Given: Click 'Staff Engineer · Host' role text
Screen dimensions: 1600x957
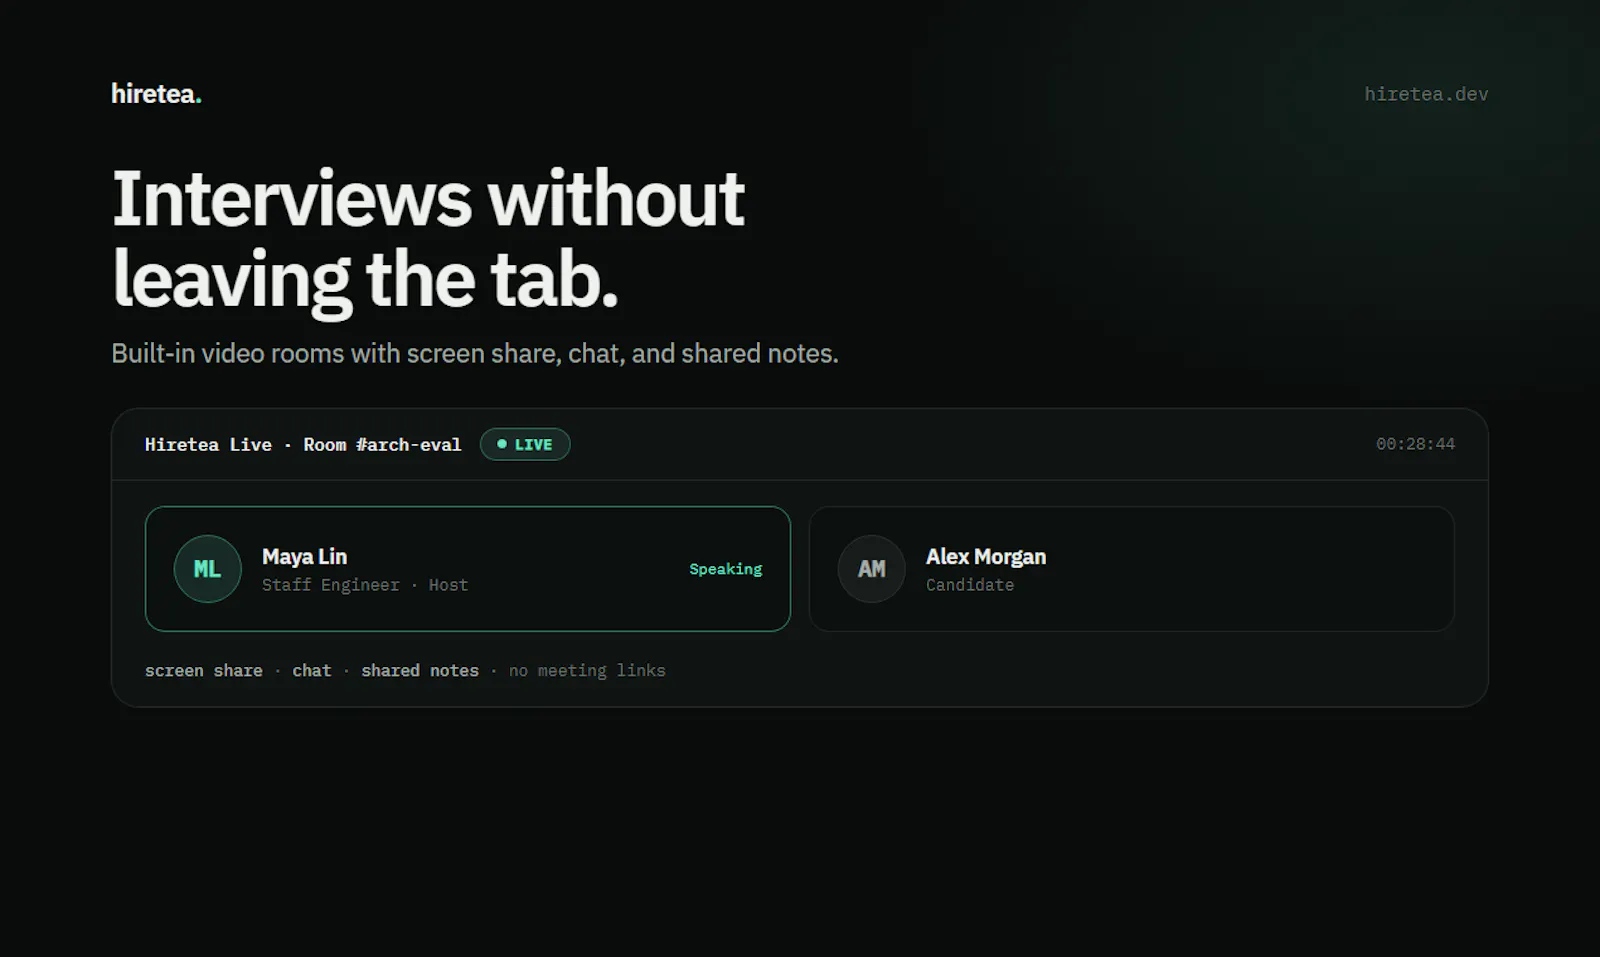Looking at the screenshot, I should coord(365,585).
